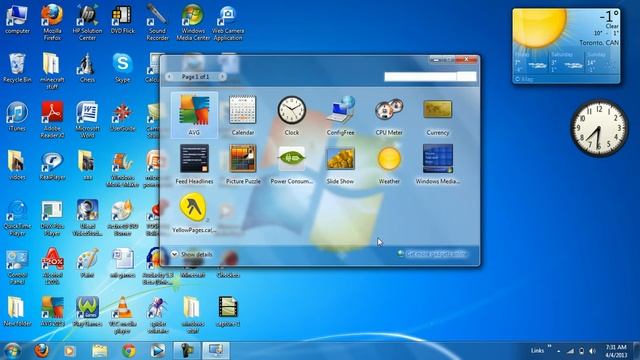Expand the Links toolbar chevron on taskbar
This screenshot has width=640, height=360.
(x=549, y=347)
